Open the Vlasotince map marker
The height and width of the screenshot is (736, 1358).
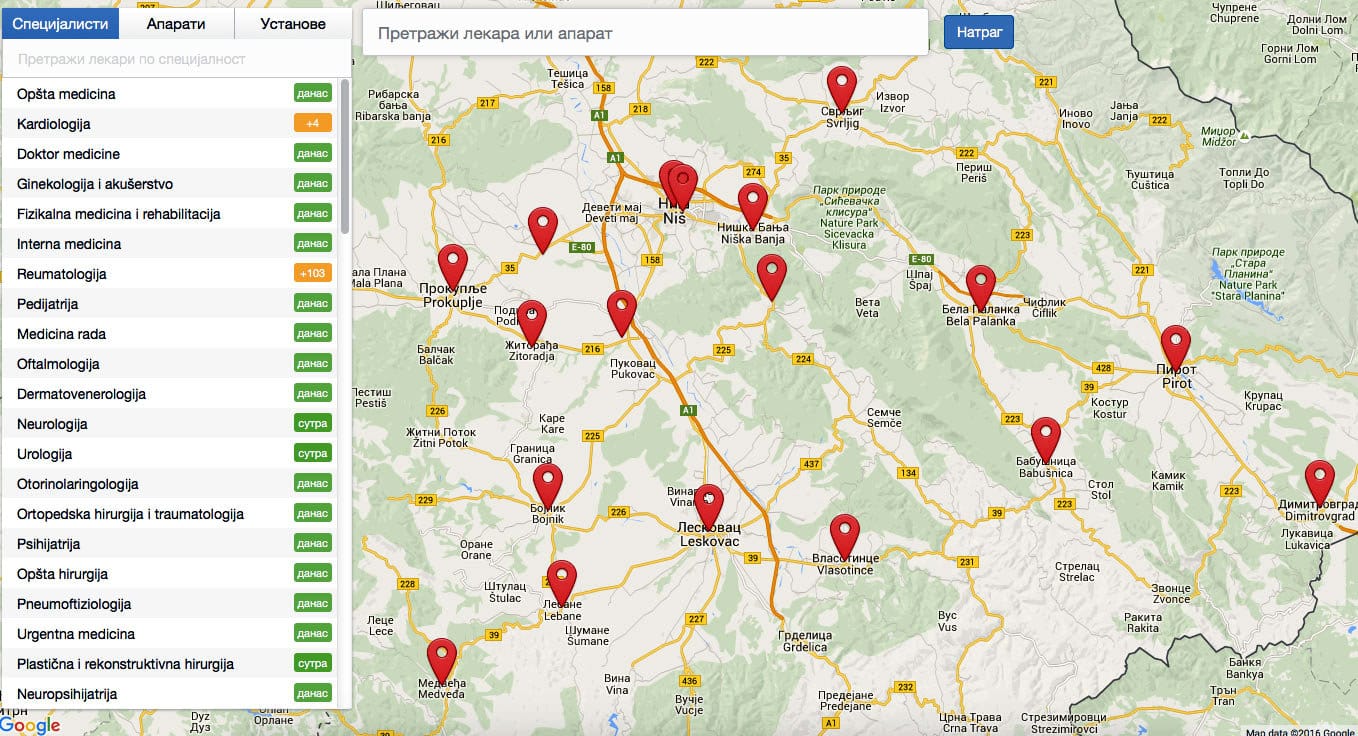[844, 535]
